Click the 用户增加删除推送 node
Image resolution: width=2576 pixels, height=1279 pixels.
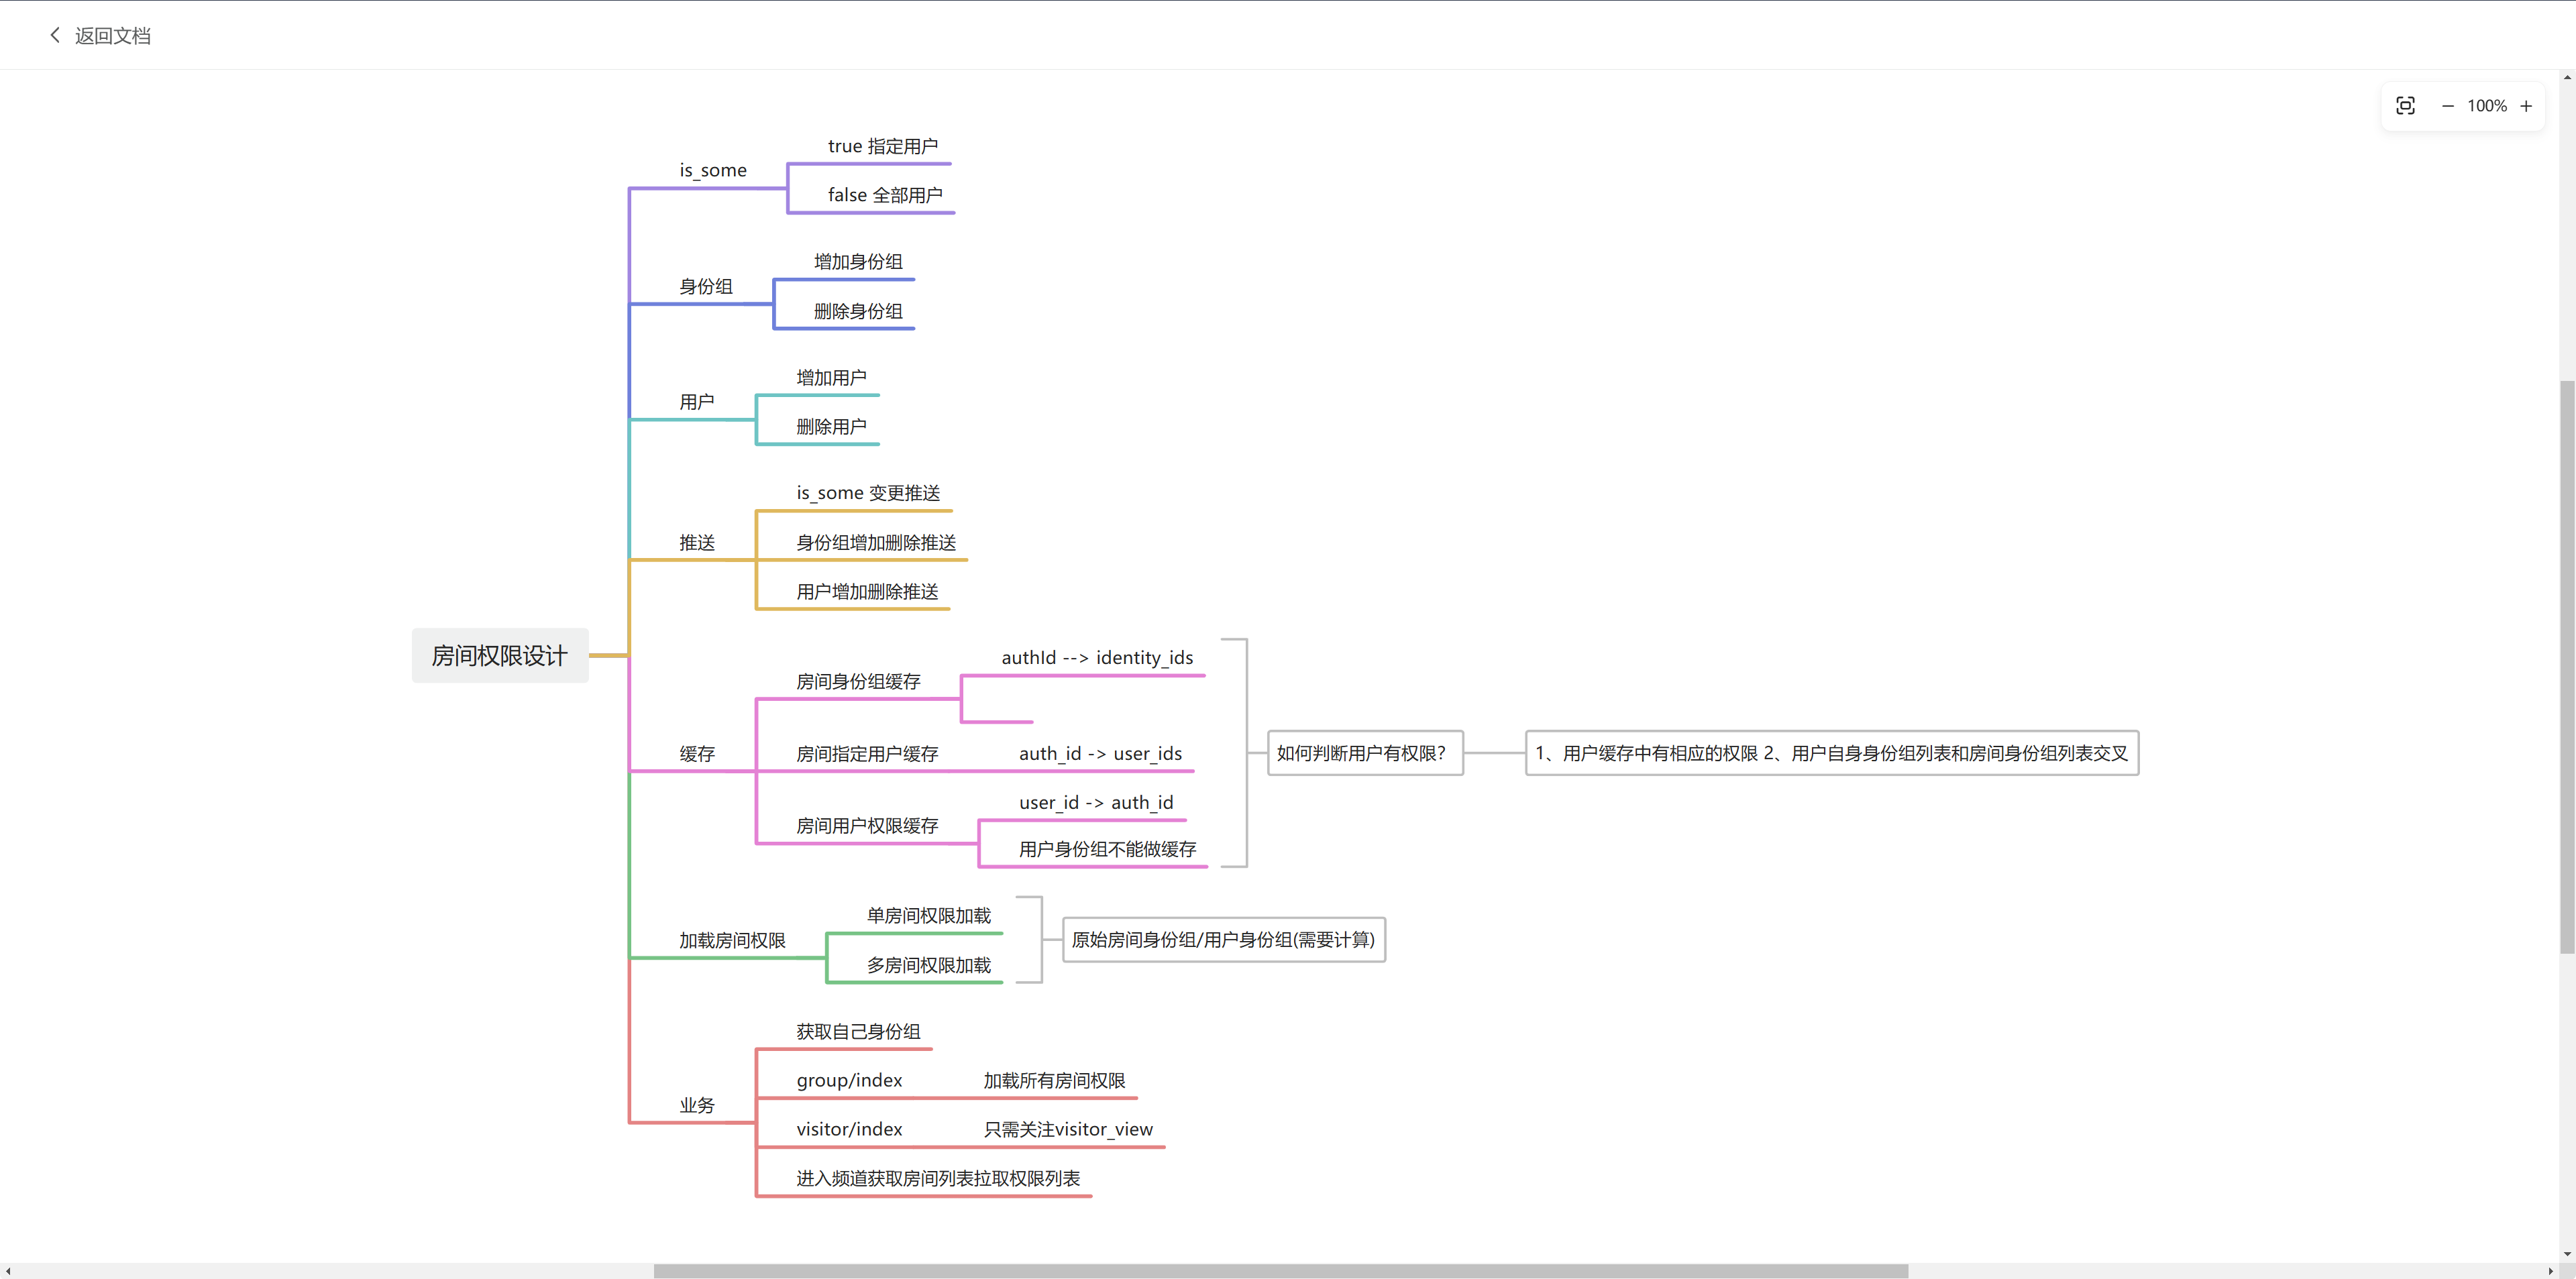coord(867,592)
